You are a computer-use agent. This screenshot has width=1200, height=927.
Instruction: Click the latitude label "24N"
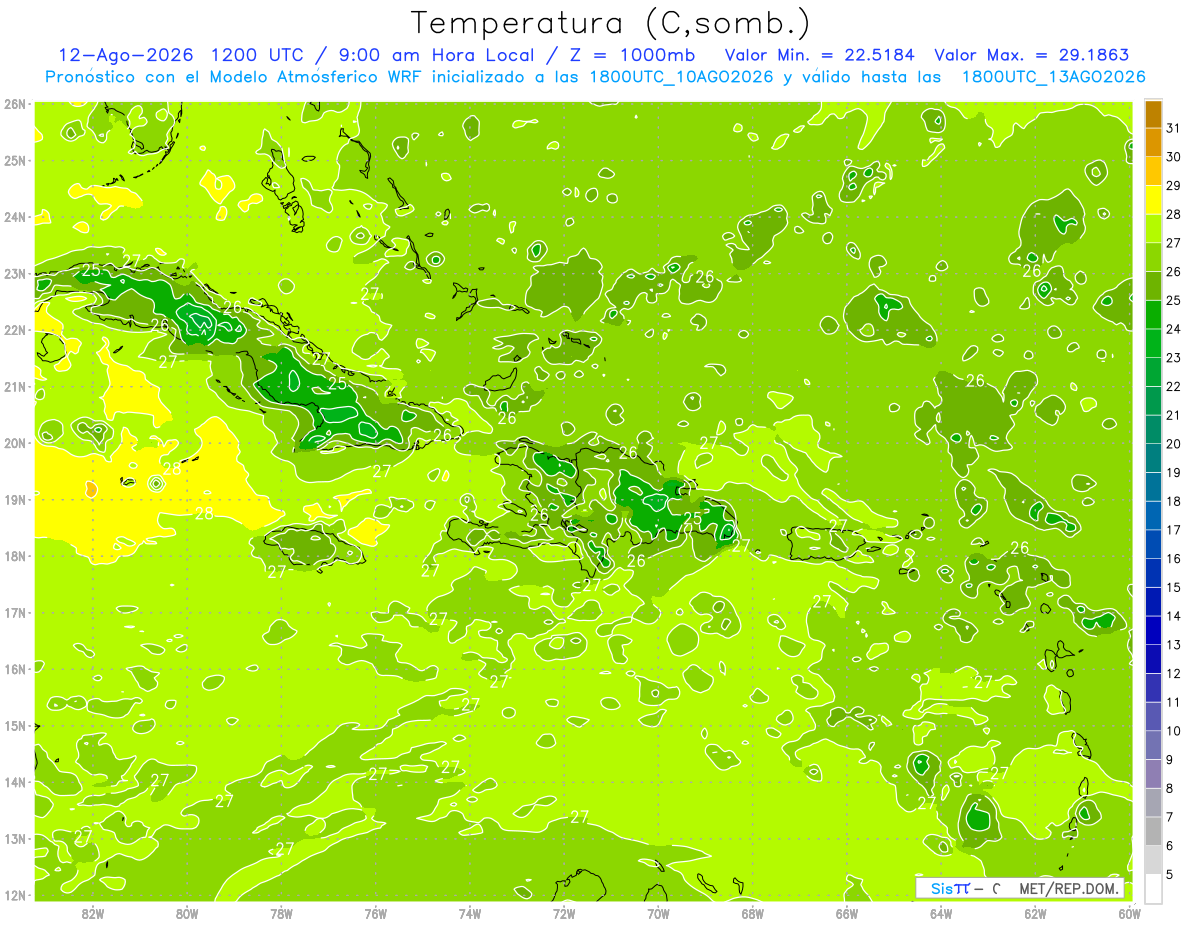15,217
